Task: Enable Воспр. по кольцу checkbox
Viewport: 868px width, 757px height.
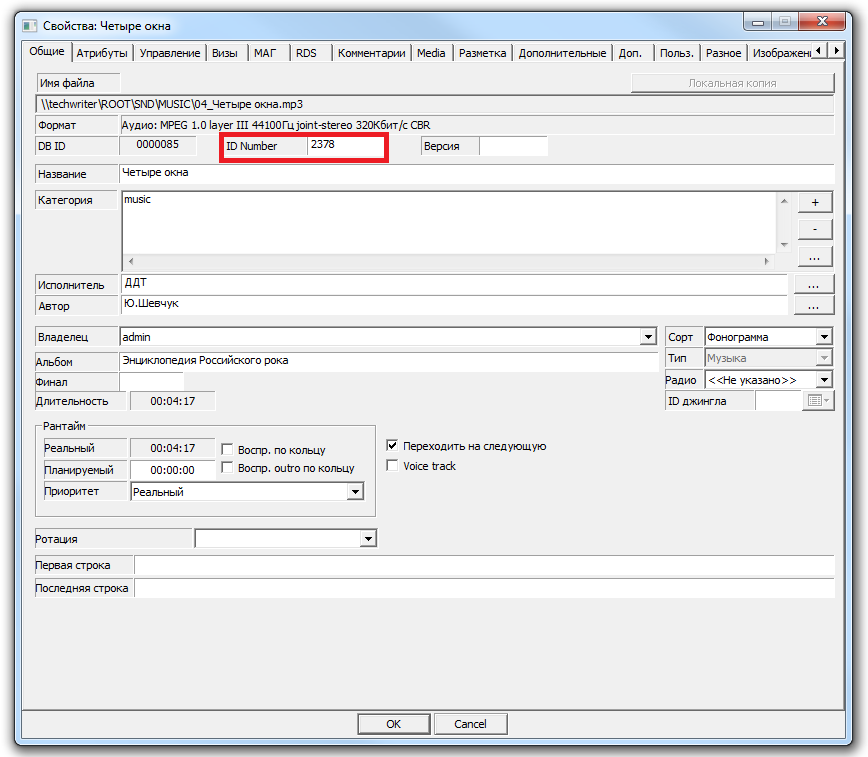Action: [x=227, y=449]
